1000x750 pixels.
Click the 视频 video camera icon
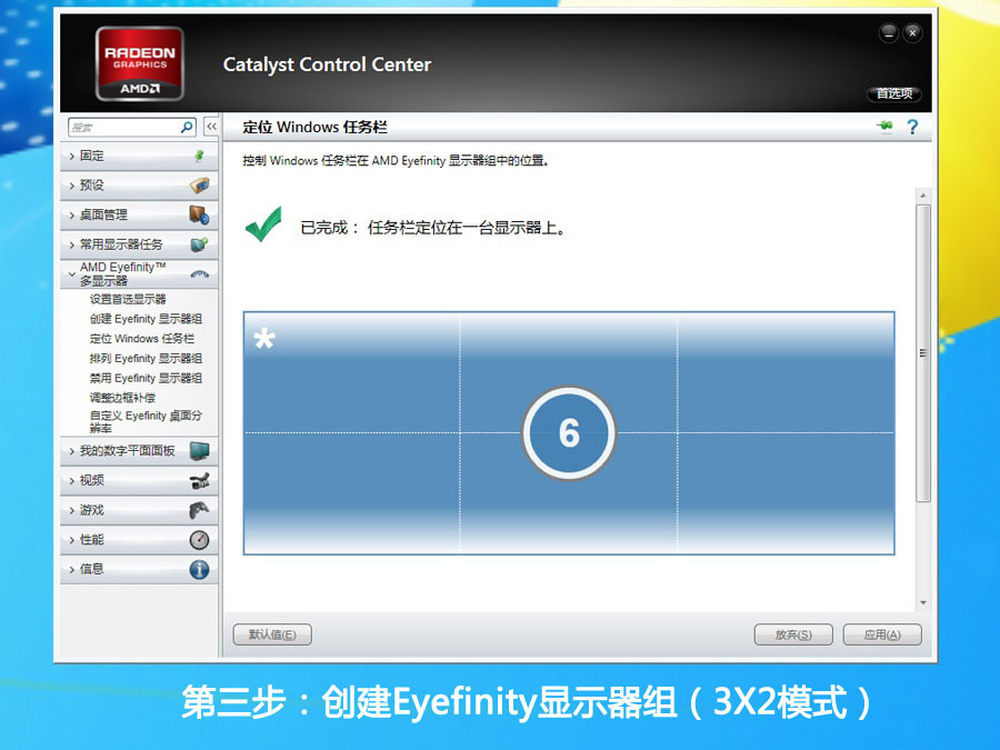(199, 481)
